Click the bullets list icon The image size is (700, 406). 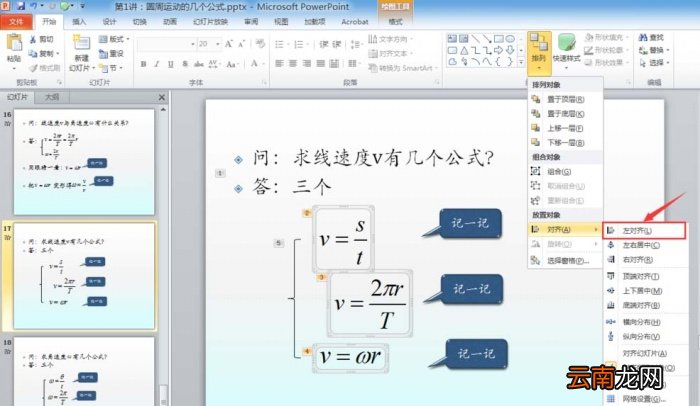[281, 44]
